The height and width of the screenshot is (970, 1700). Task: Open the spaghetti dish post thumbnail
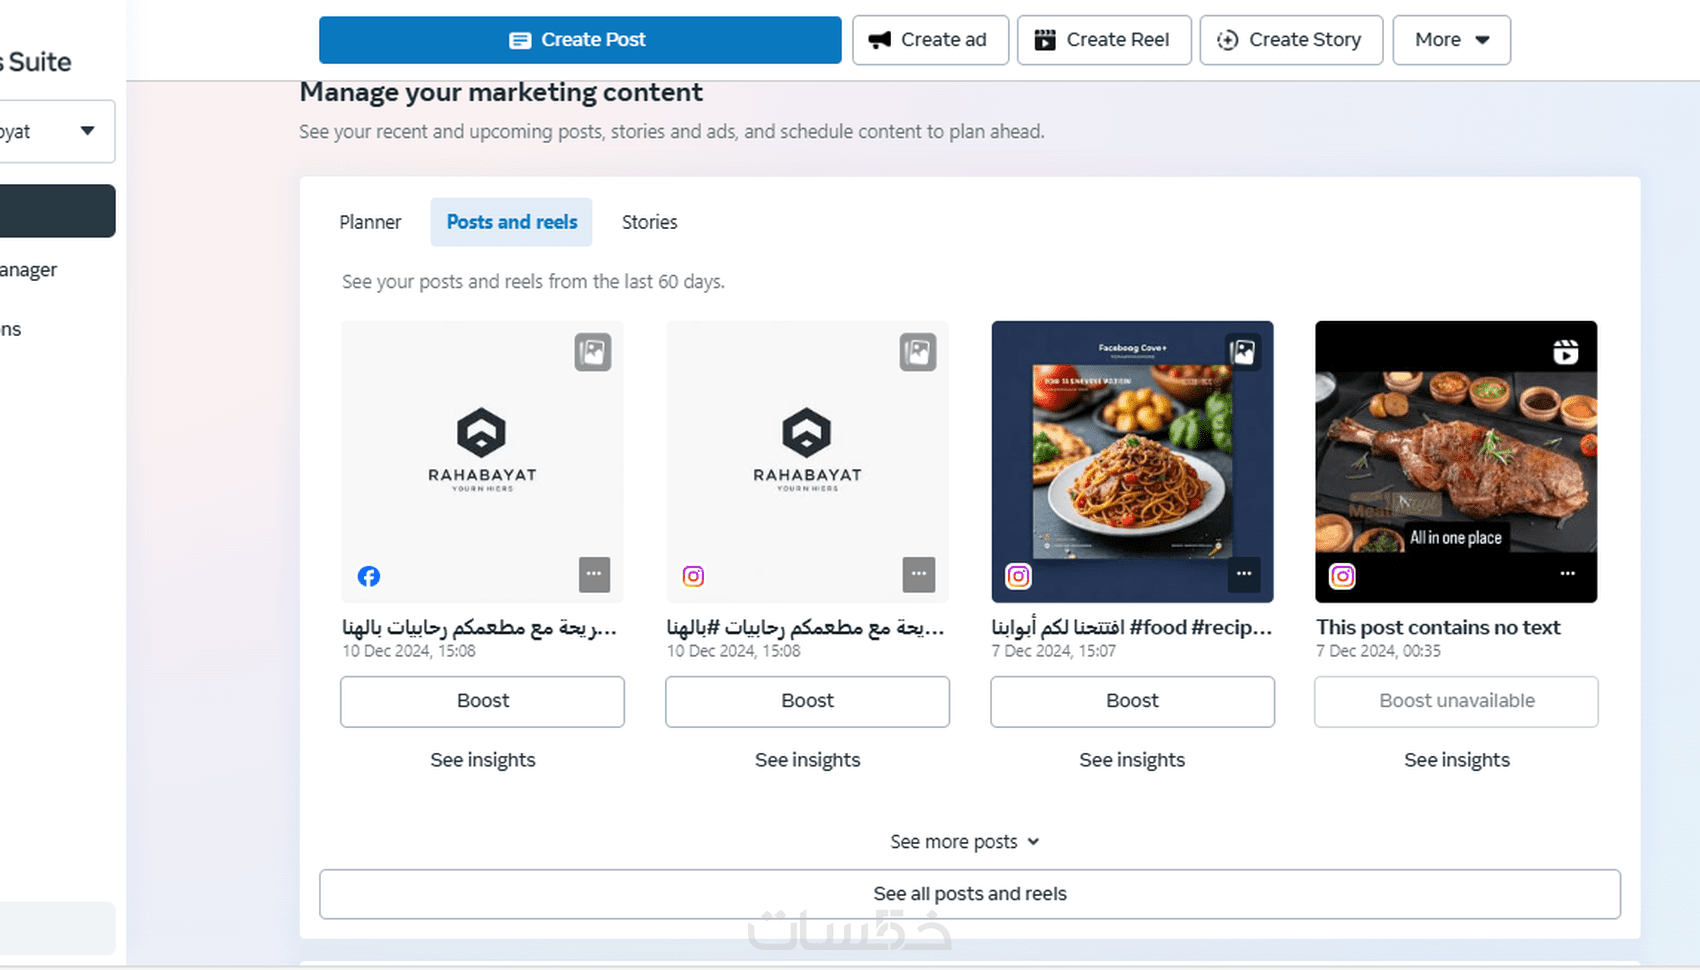[x=1132, y=460]
